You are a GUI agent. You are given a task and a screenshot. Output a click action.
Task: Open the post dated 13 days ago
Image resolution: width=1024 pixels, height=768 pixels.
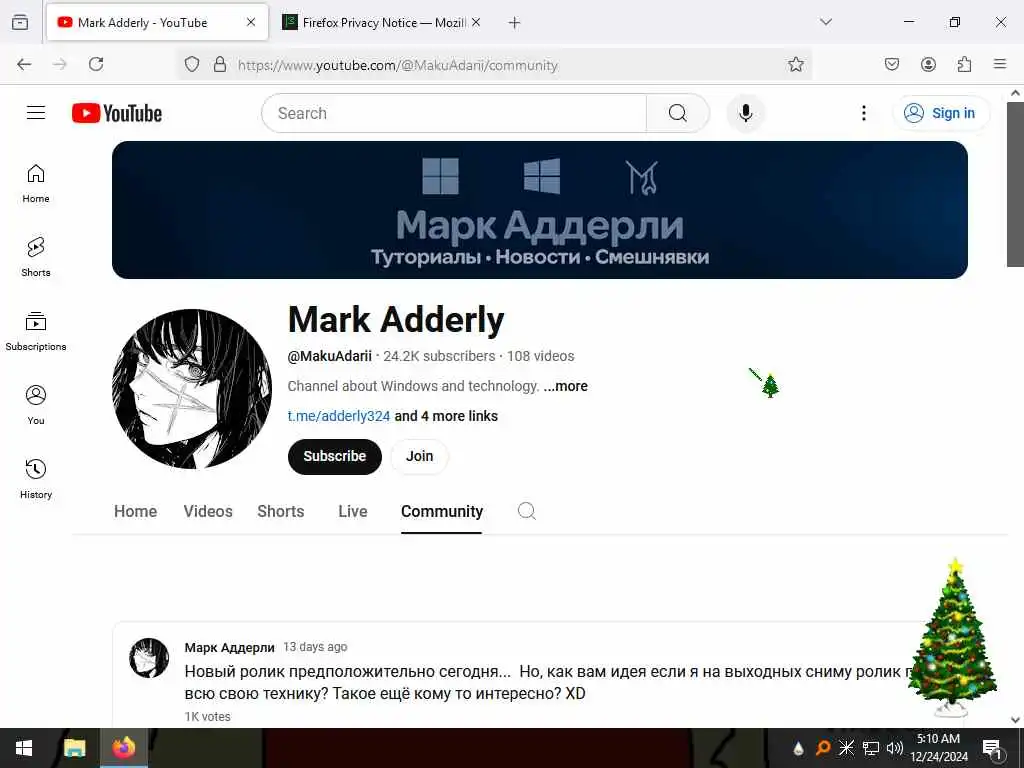pos(315,647)
